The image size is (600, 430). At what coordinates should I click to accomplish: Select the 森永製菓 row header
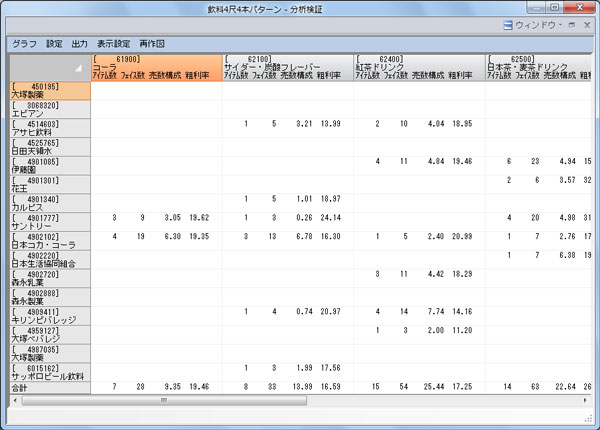pos(50,297)
